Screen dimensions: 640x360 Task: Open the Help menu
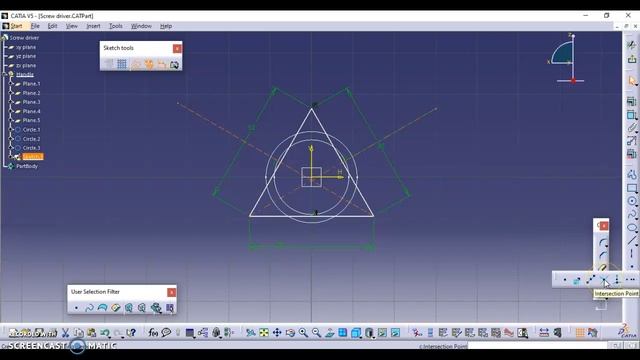tap(165, 26)
